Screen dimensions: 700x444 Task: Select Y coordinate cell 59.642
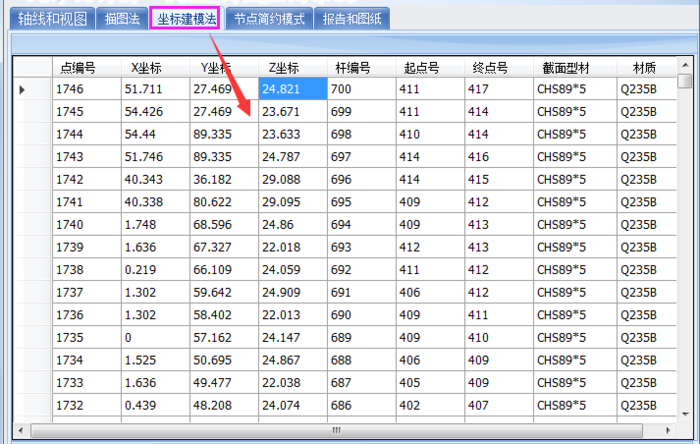[225, 292]
